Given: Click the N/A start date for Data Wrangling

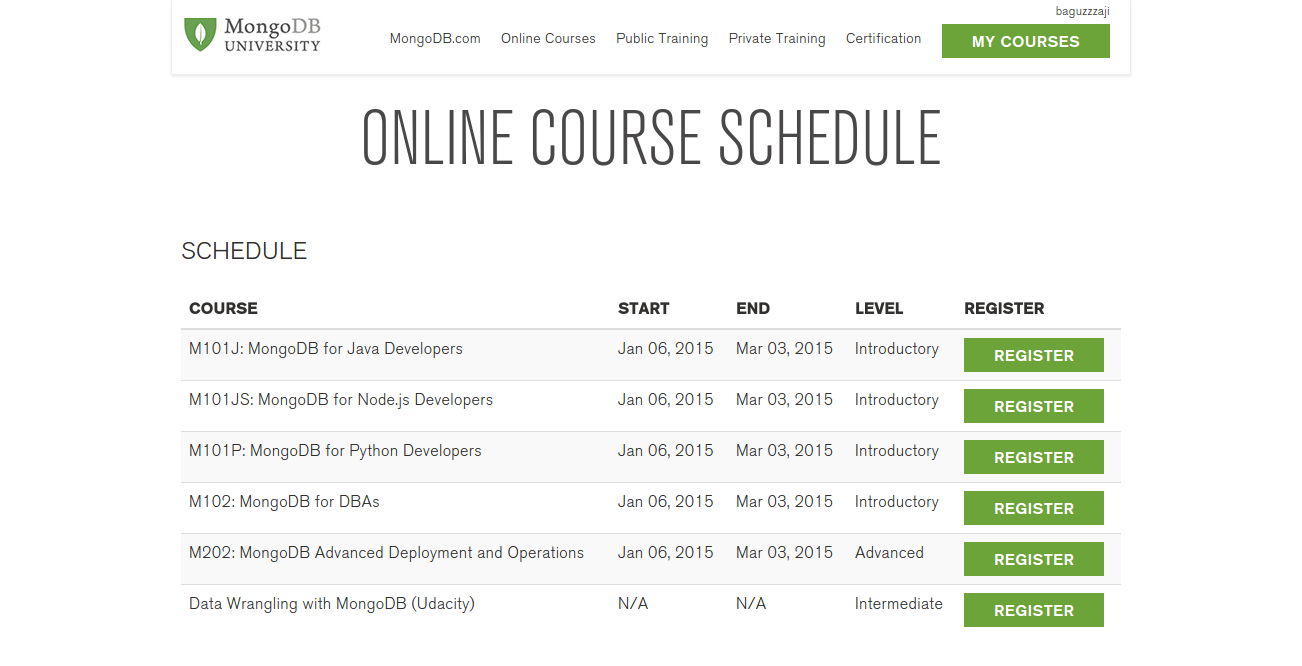Looking at the screenshot, I should [633, 604].
